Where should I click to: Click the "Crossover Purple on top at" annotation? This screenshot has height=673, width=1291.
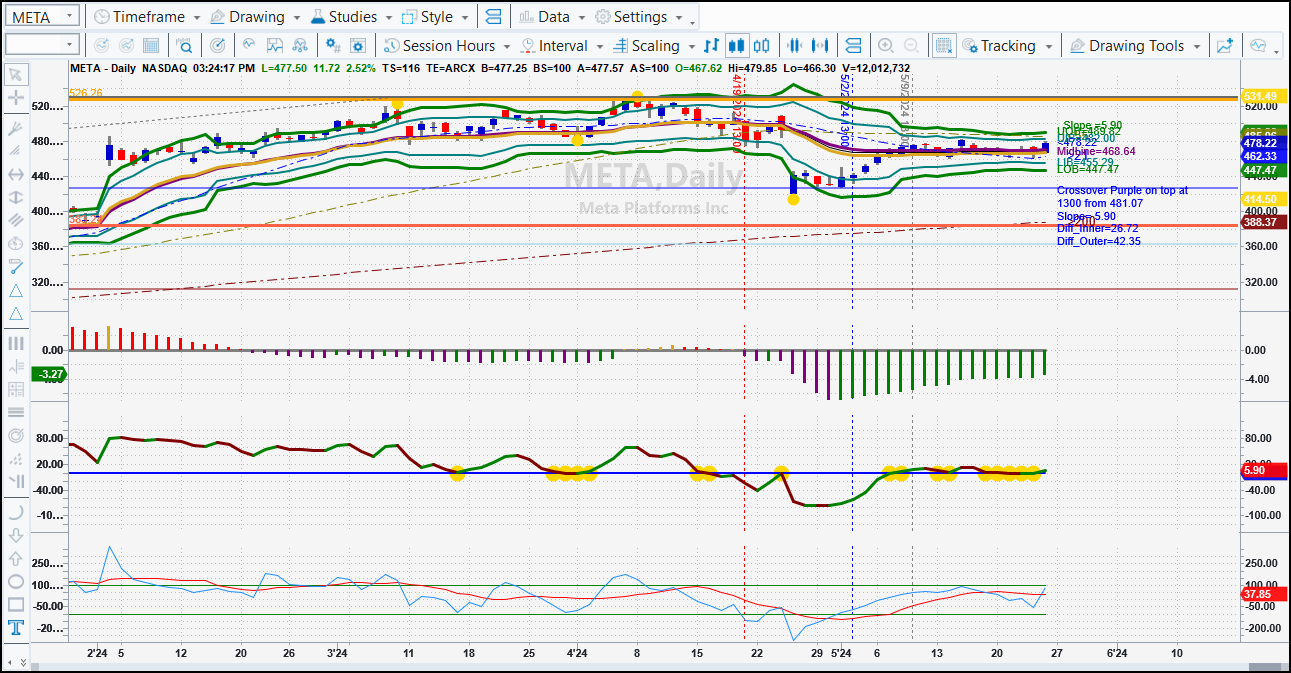[1123, 190]
